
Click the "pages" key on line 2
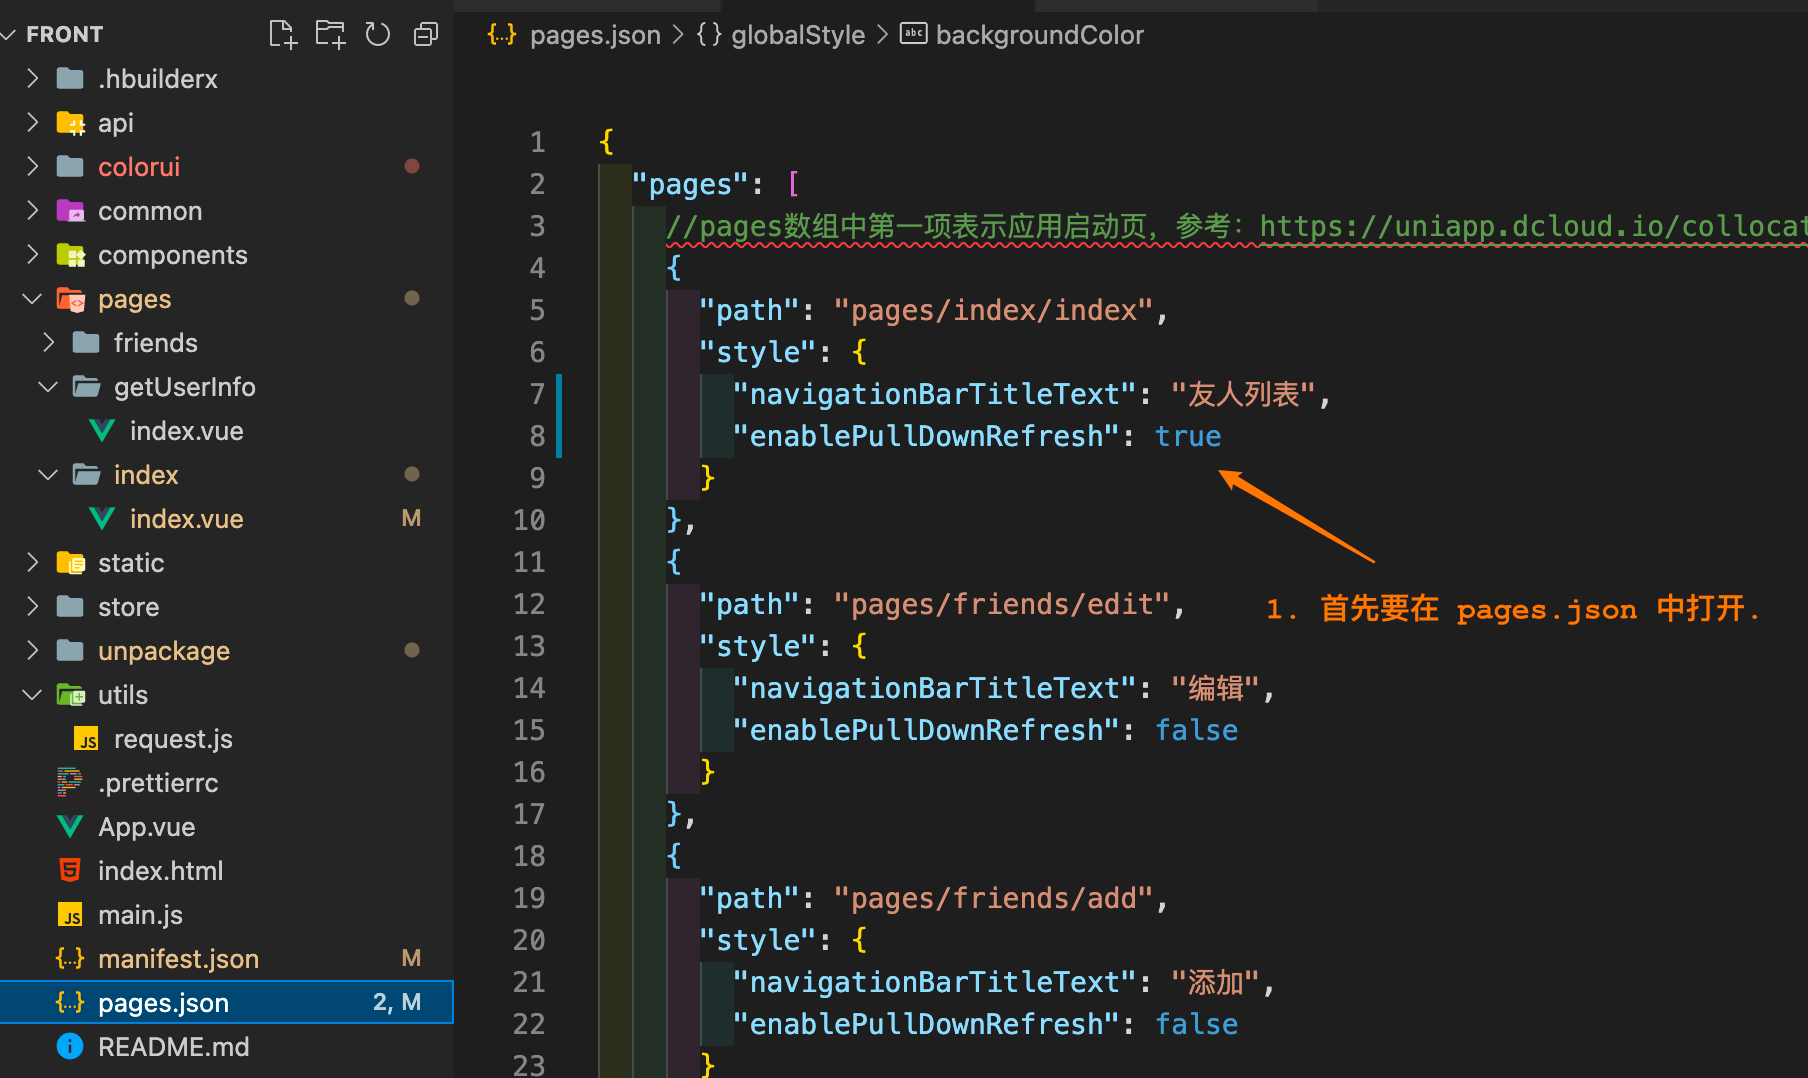690,184
